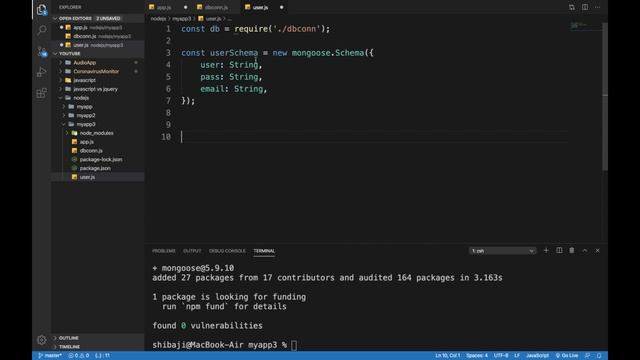Image resolution: width=640 pixels, height=360 pixels.
Task: Open changes icon at top right of the editor
Action: pos(571,7)
